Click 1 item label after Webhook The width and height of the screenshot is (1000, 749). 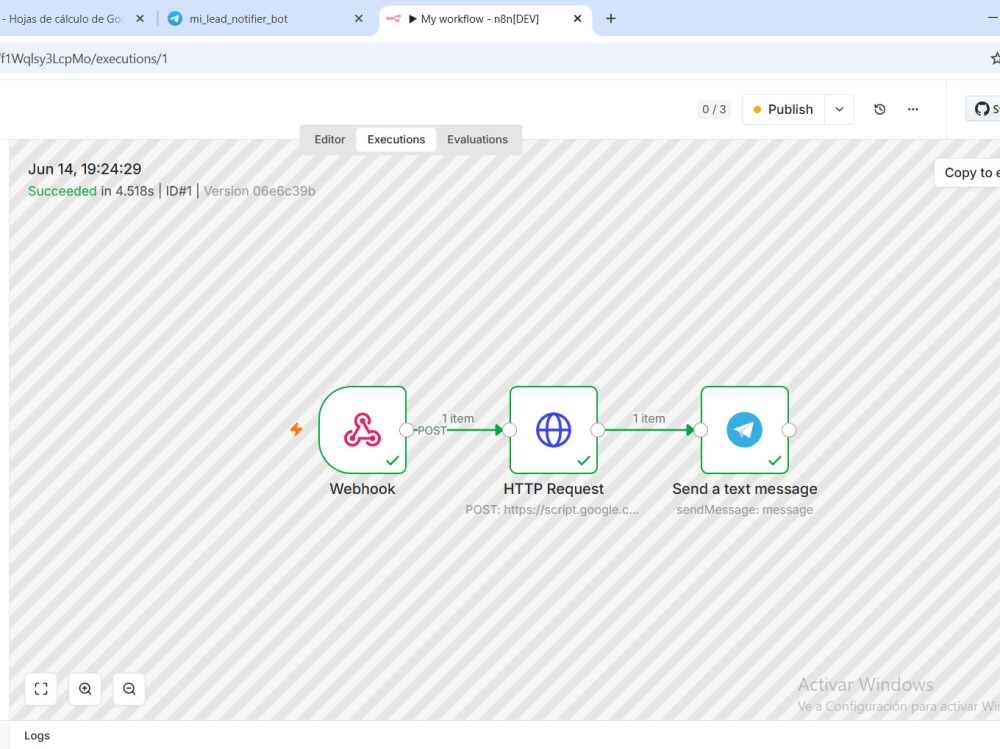pos(457,419)
